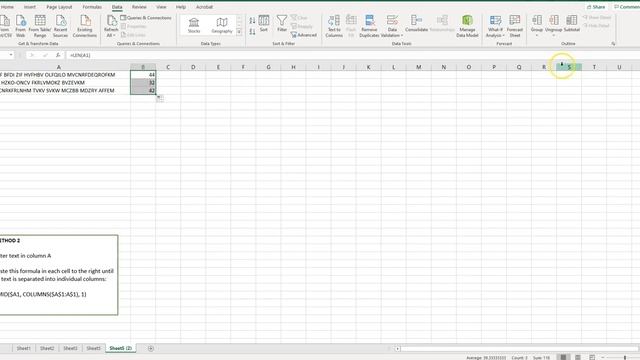Click the Ungroup icon
The image size is (640, 360).
553,20
